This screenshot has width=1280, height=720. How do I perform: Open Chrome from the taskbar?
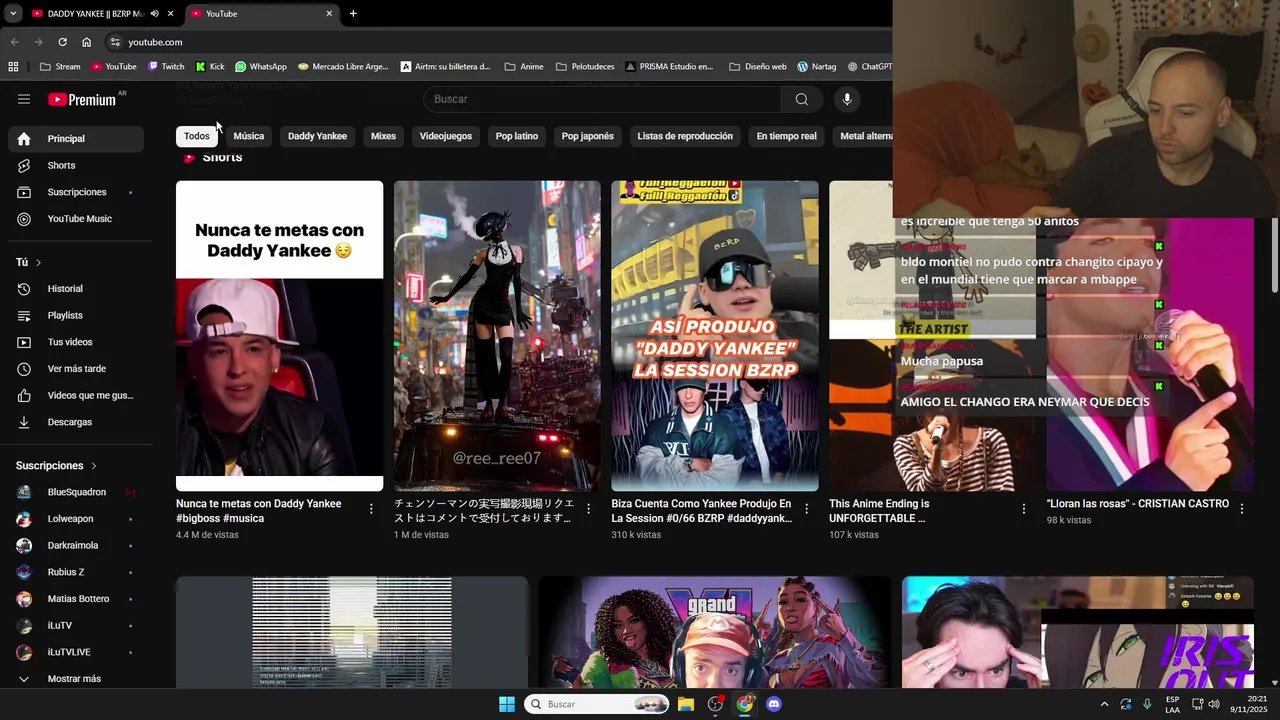(x=745, y=704)
